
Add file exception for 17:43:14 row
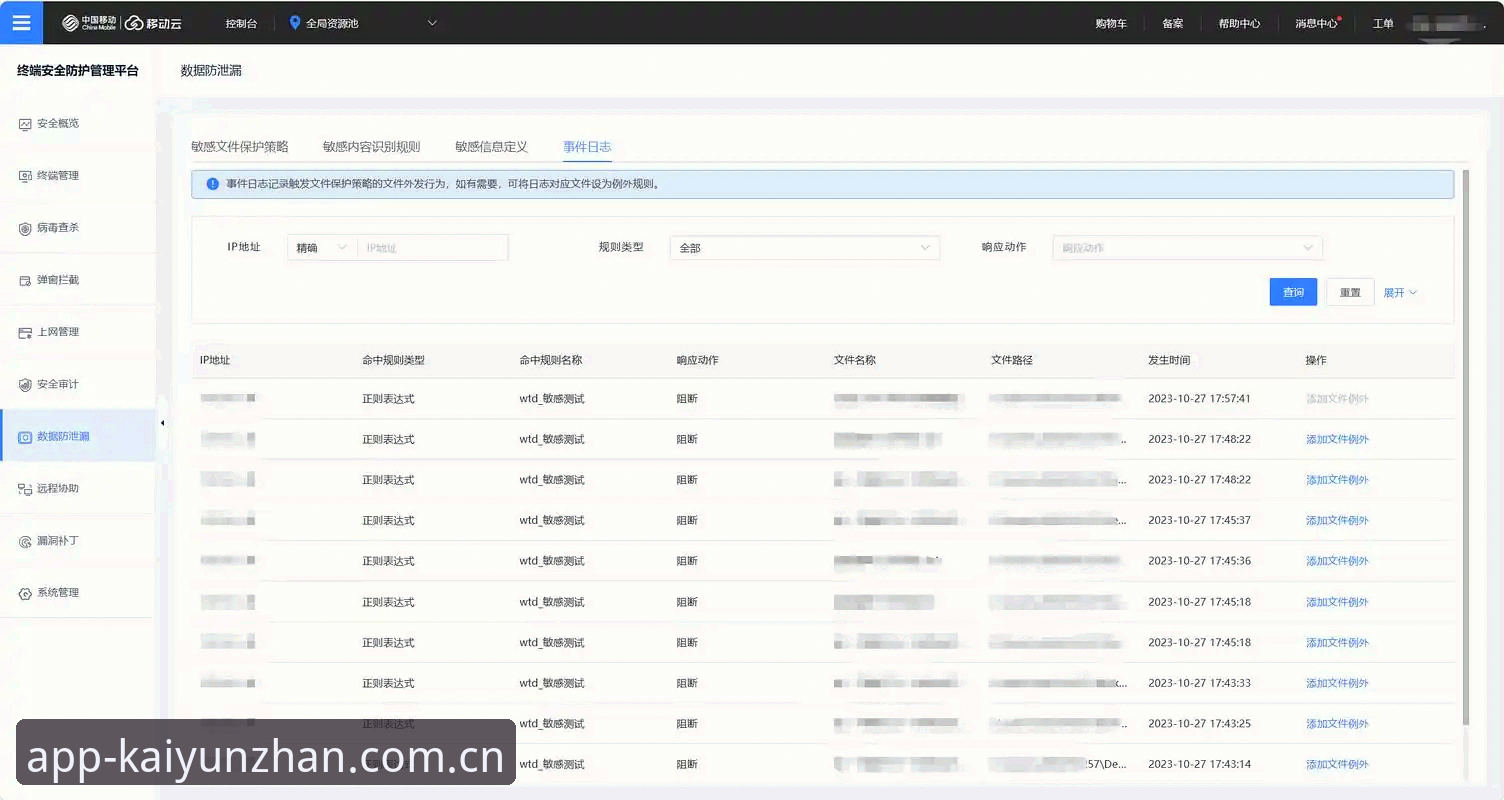[x=1337, y=765]
